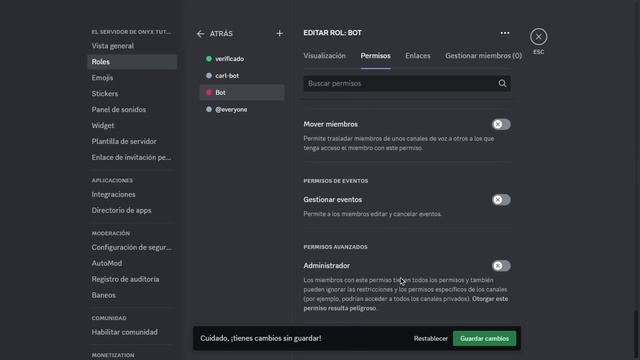This screenshot has height=360, width=640.
Task: Select the Bot role in list
Action: point(242,93)
